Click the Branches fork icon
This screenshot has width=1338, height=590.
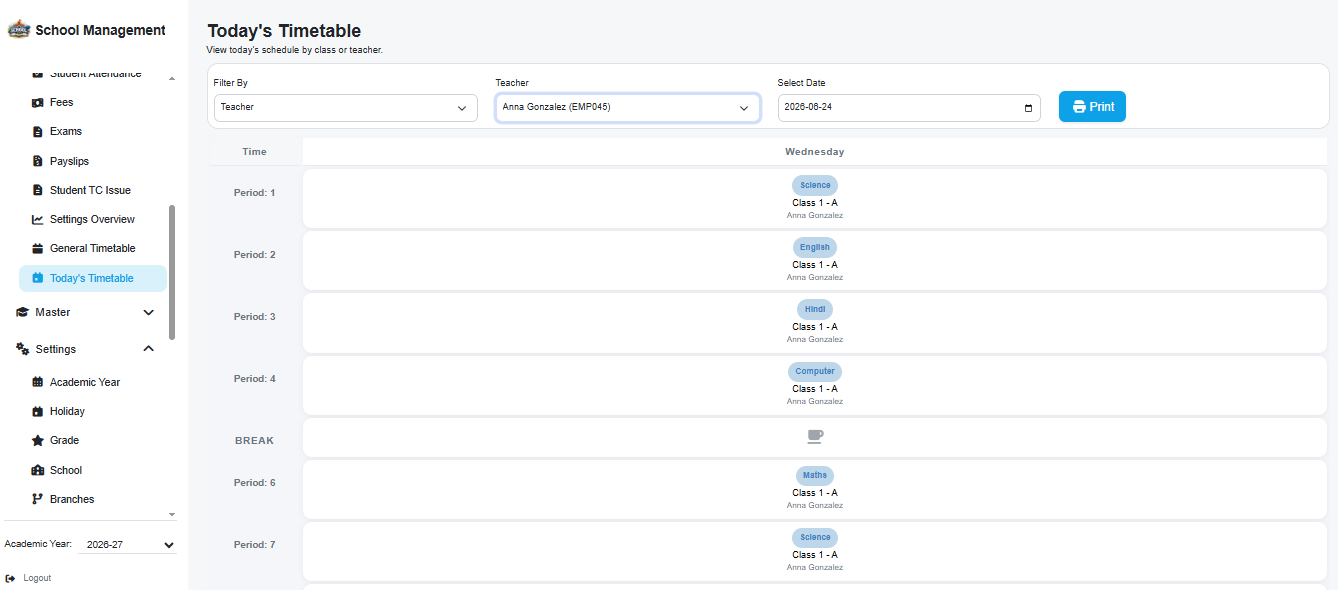(37, 499)
